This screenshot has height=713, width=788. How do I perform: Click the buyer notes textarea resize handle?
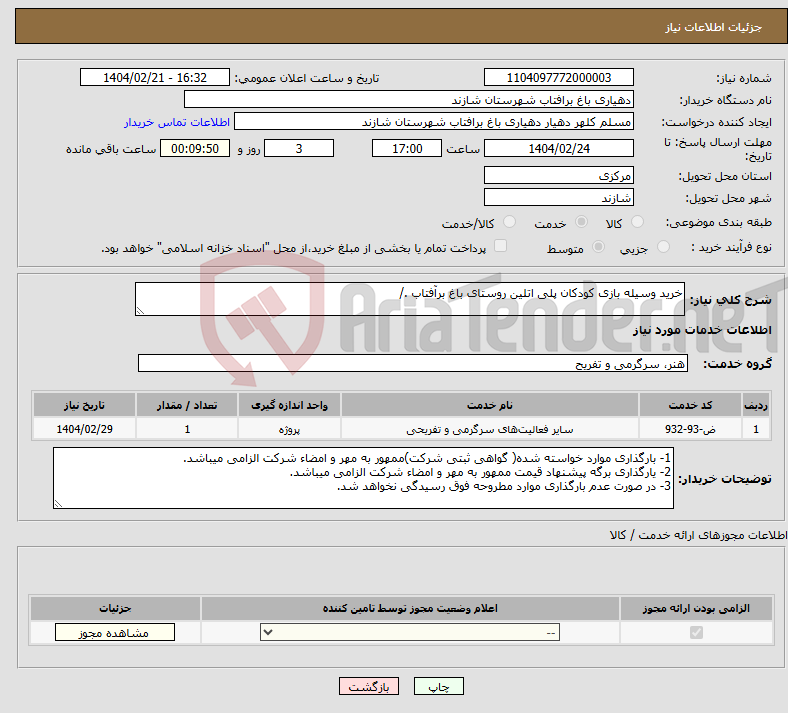[x=58, y=504]
